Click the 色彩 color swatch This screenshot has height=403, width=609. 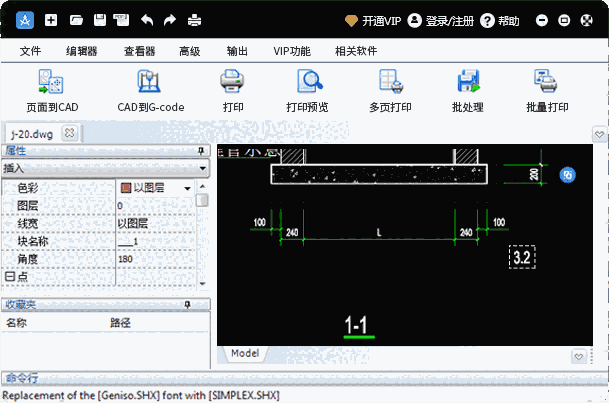126,188
